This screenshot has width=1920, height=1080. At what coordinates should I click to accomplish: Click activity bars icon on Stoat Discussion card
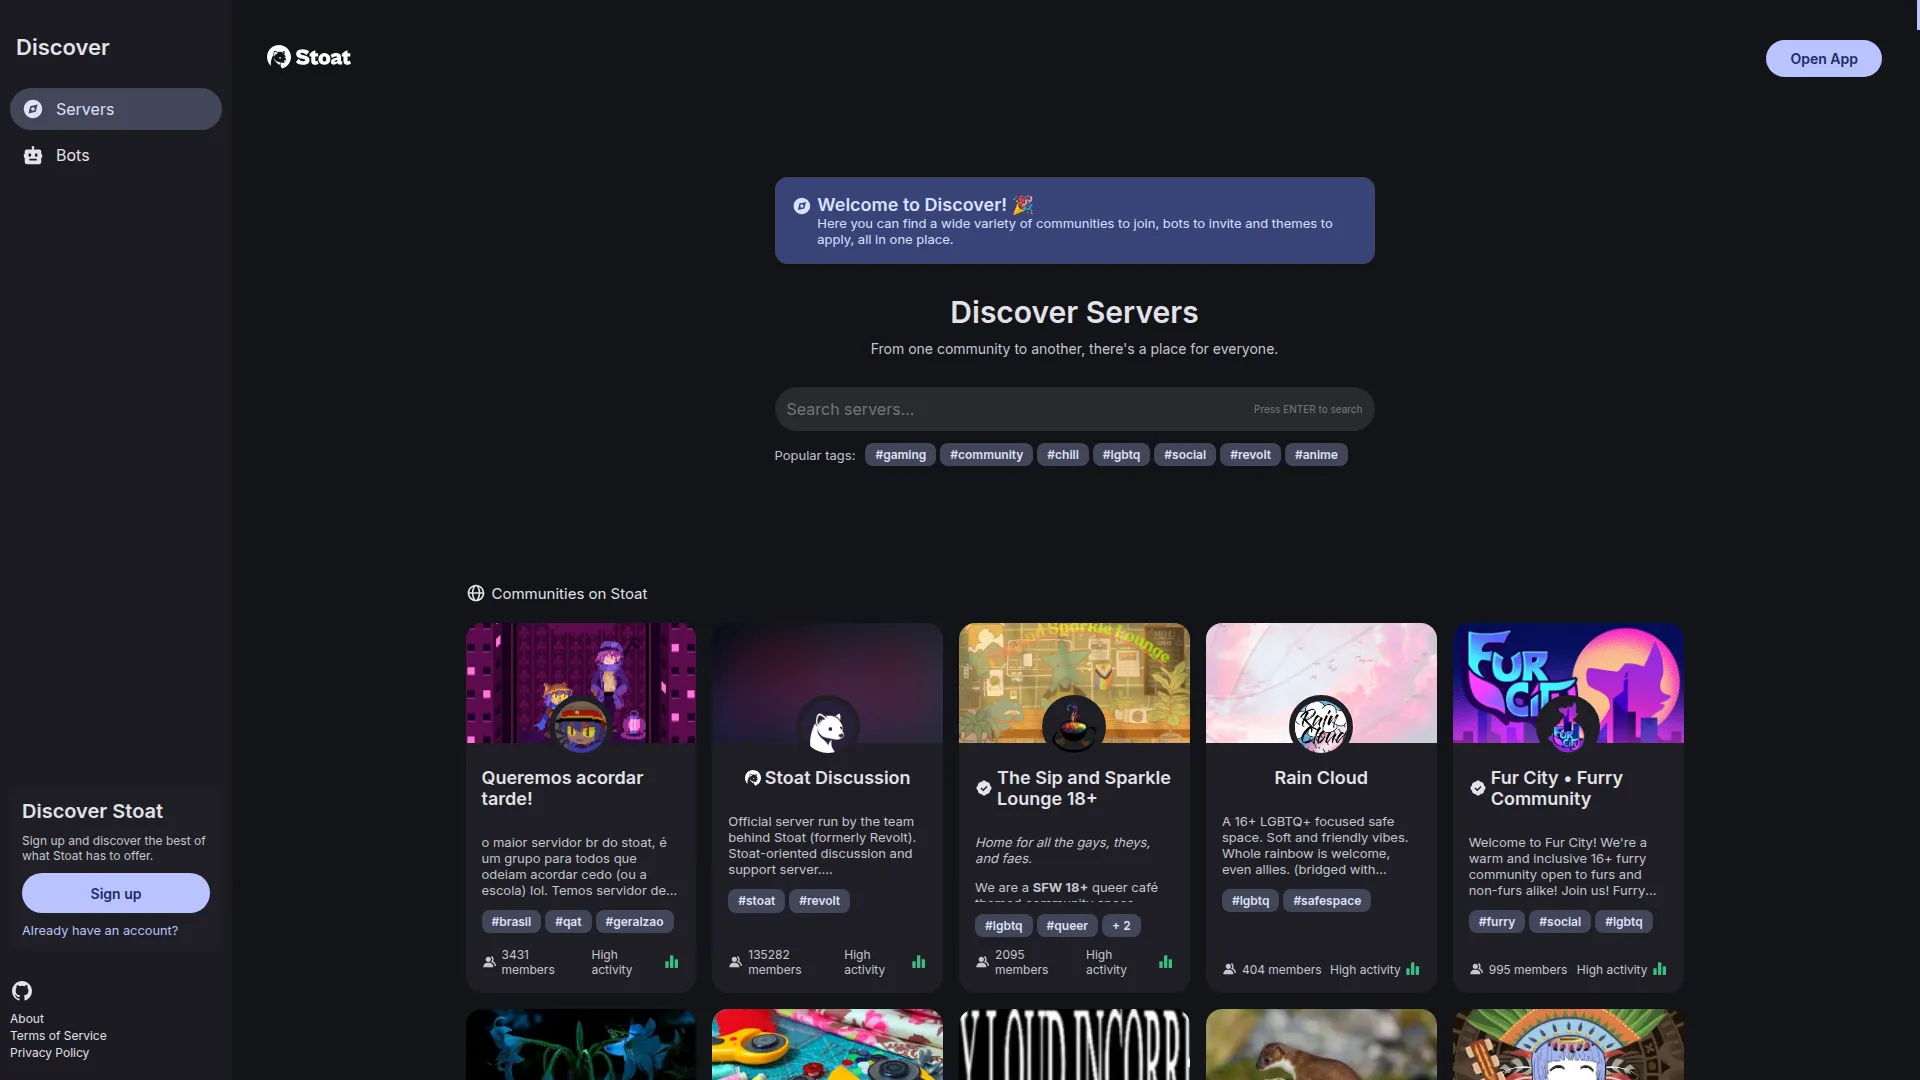(x=918, y=962)
